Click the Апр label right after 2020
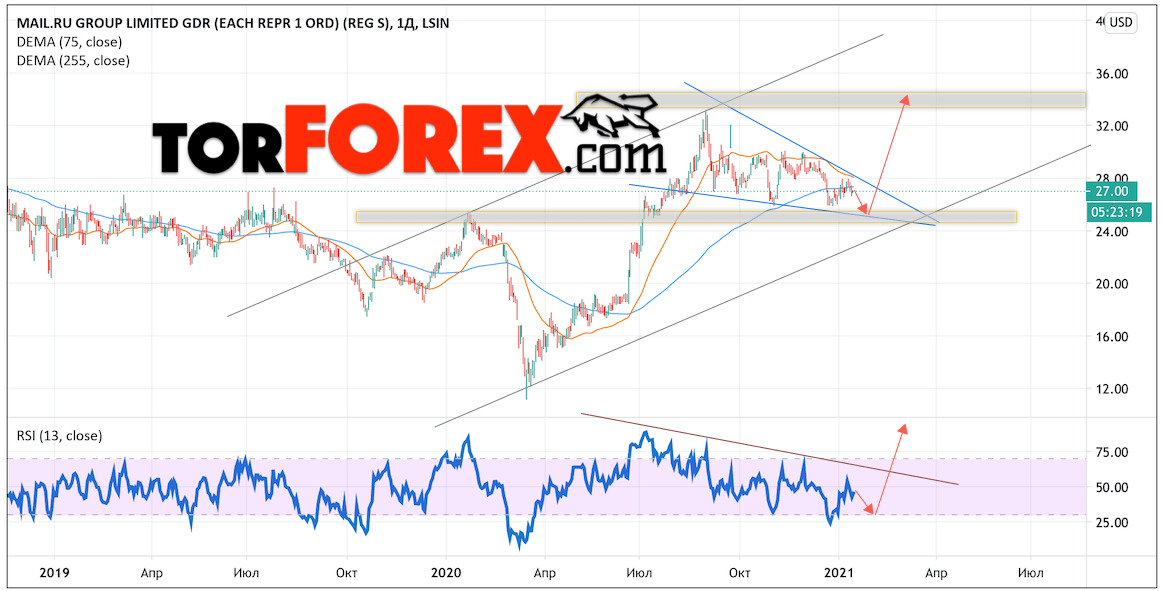 click(x=544, y=573)
